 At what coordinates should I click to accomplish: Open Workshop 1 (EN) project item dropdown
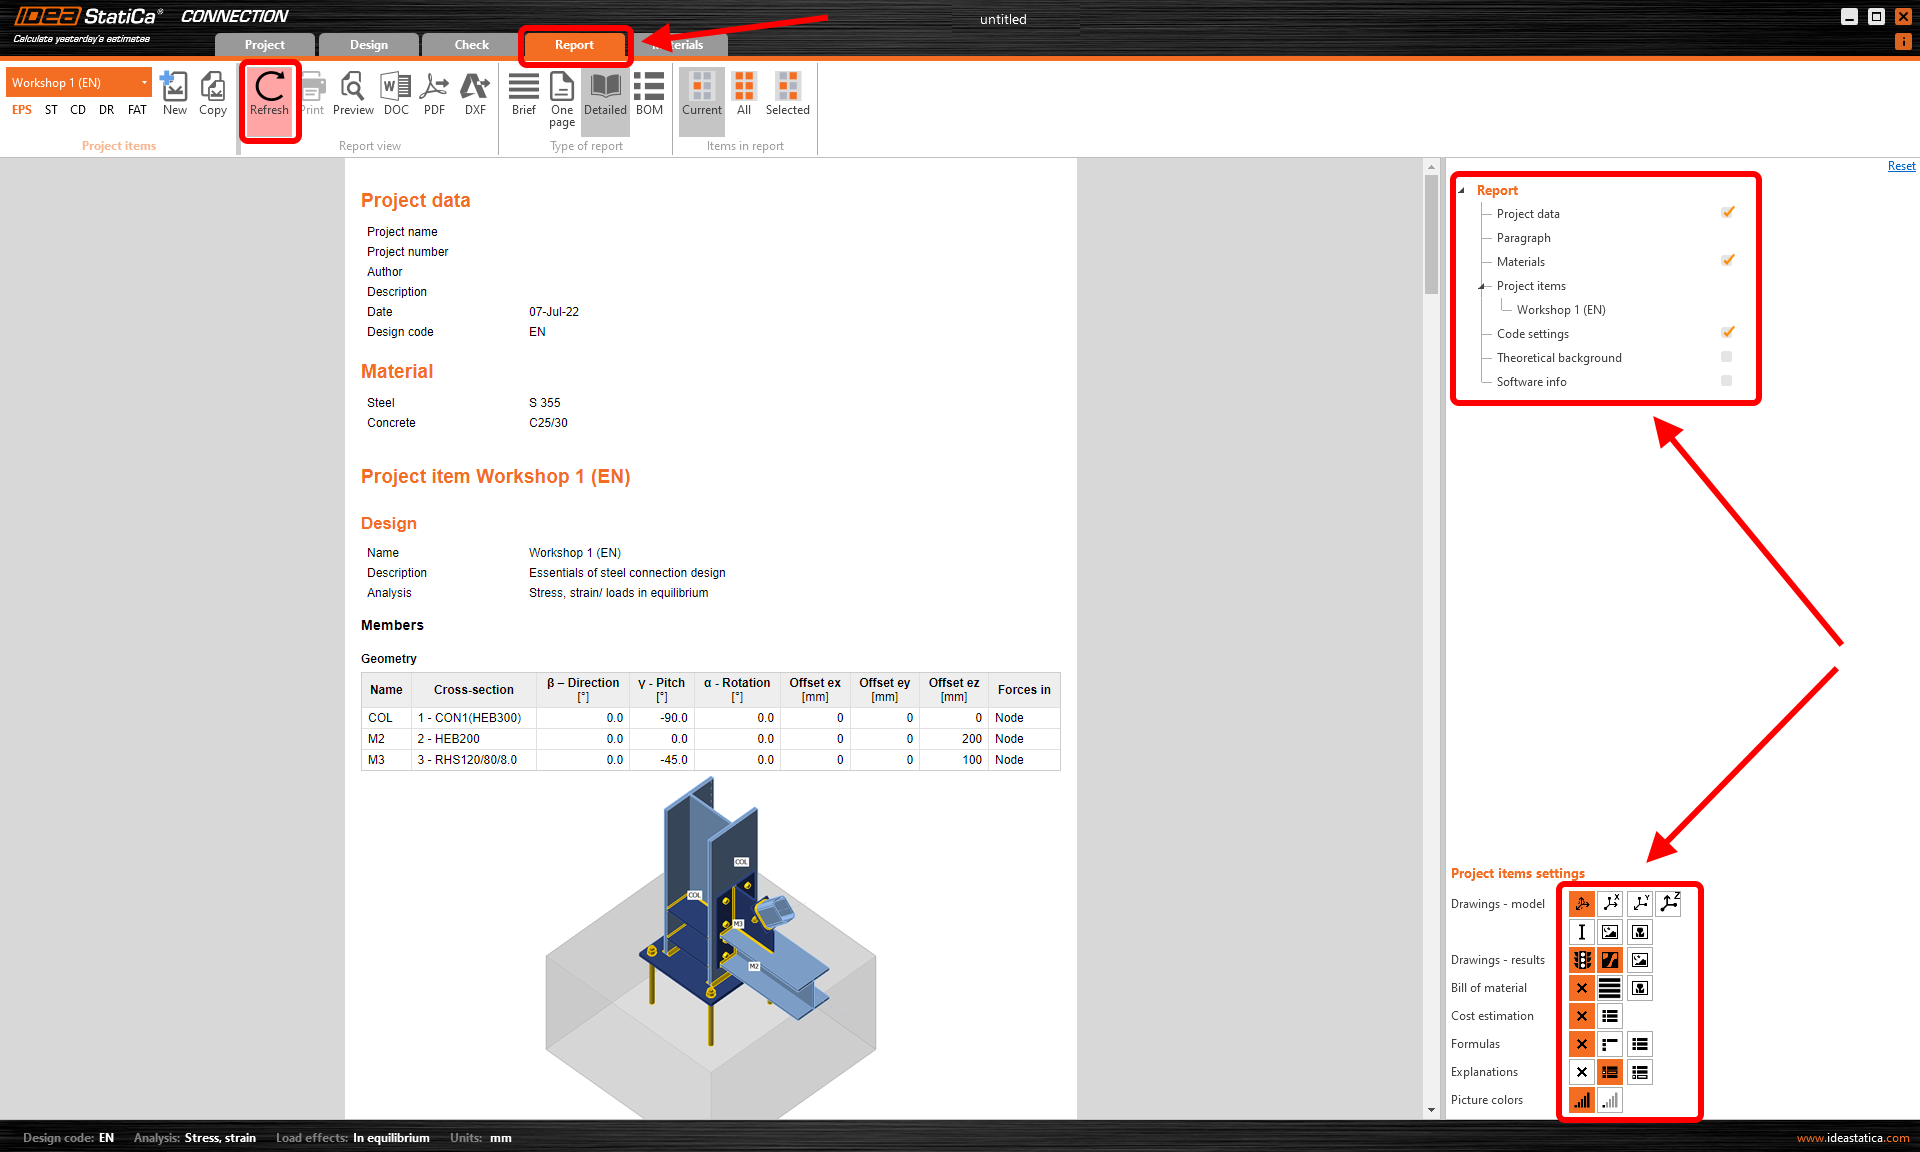(144, 83)
